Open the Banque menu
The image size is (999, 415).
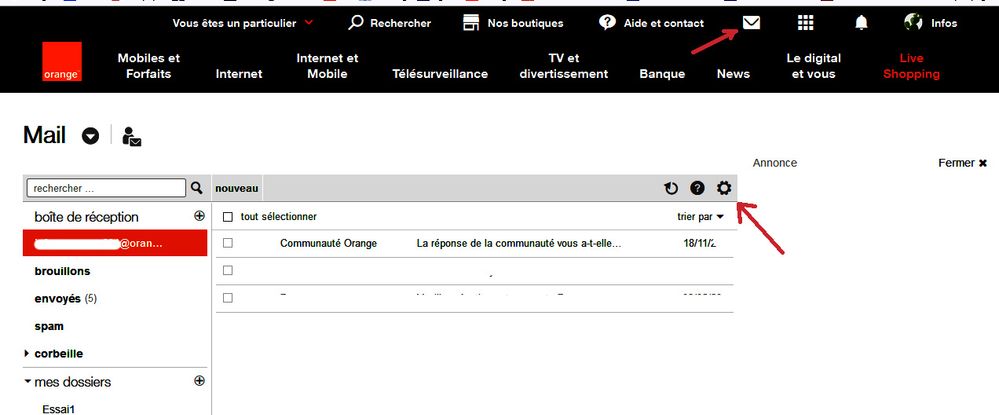662,74
